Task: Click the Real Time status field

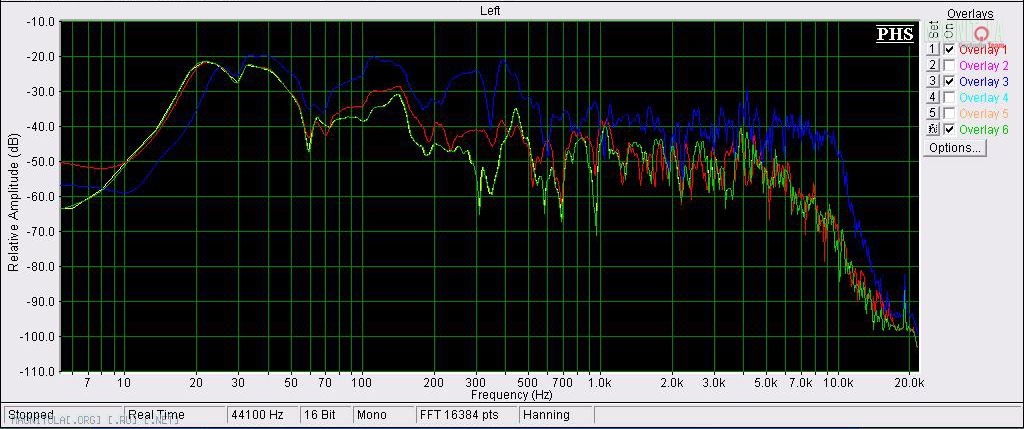Action: [174, 415]
